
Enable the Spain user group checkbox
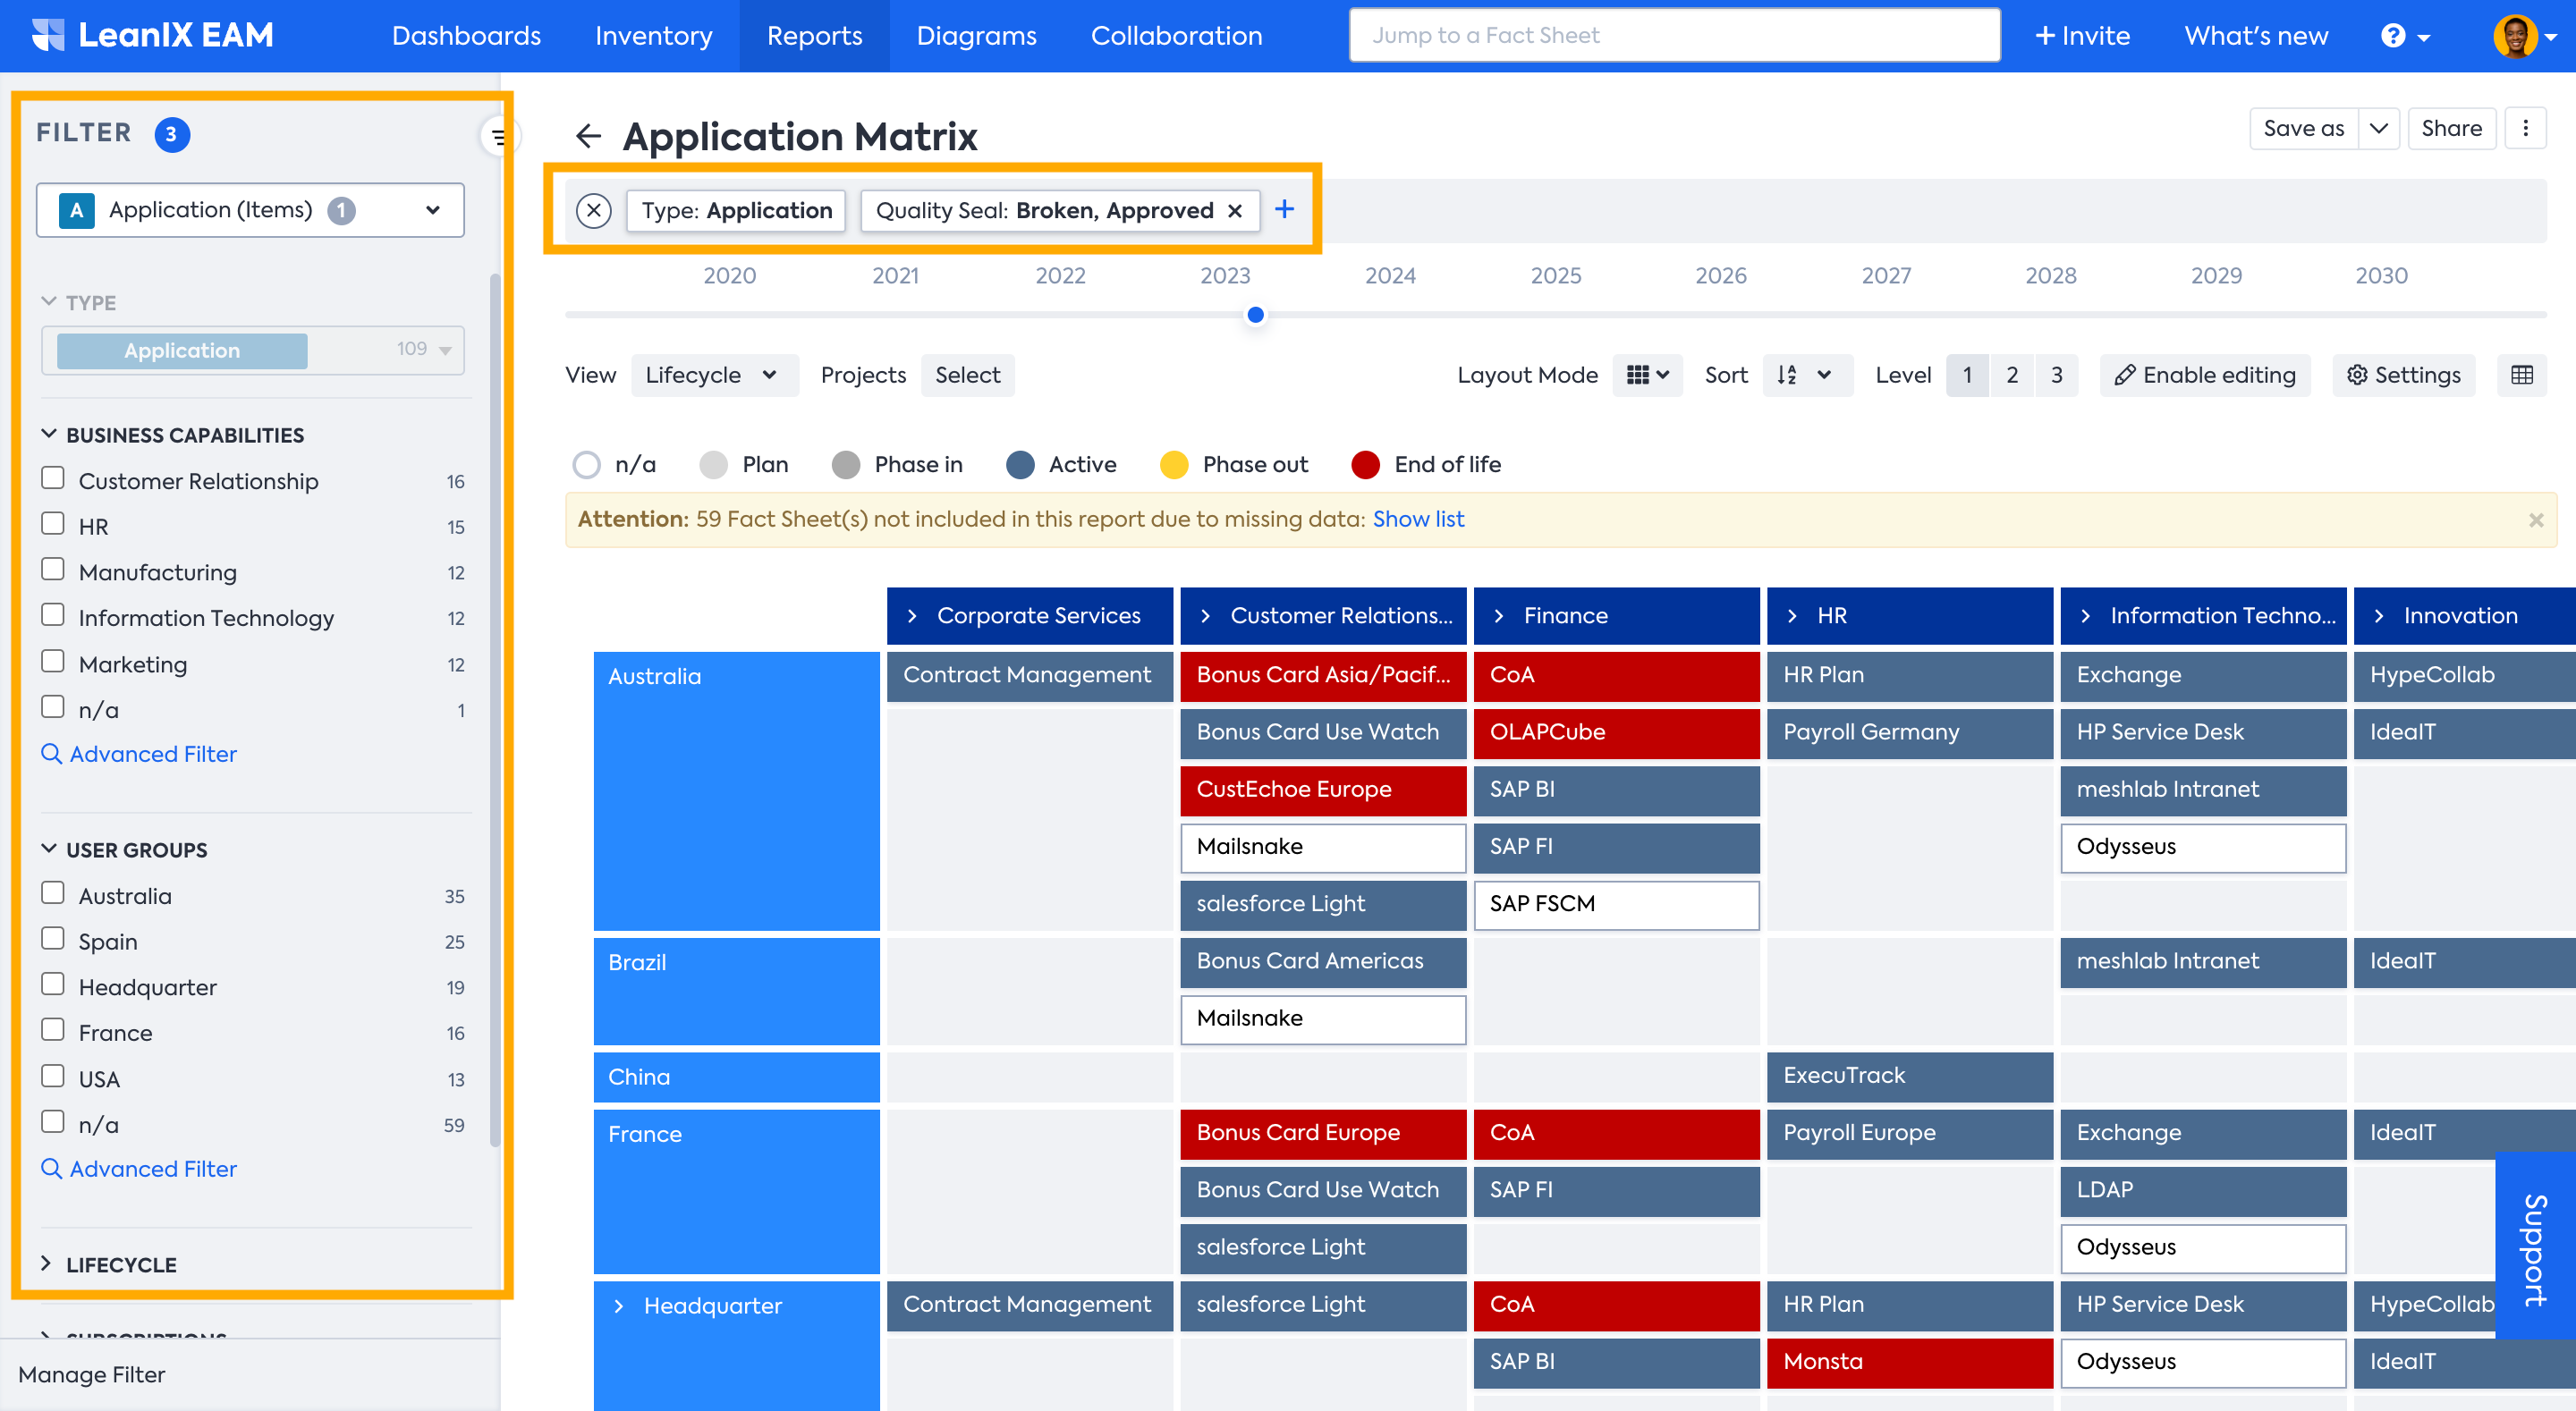(53, 939)
